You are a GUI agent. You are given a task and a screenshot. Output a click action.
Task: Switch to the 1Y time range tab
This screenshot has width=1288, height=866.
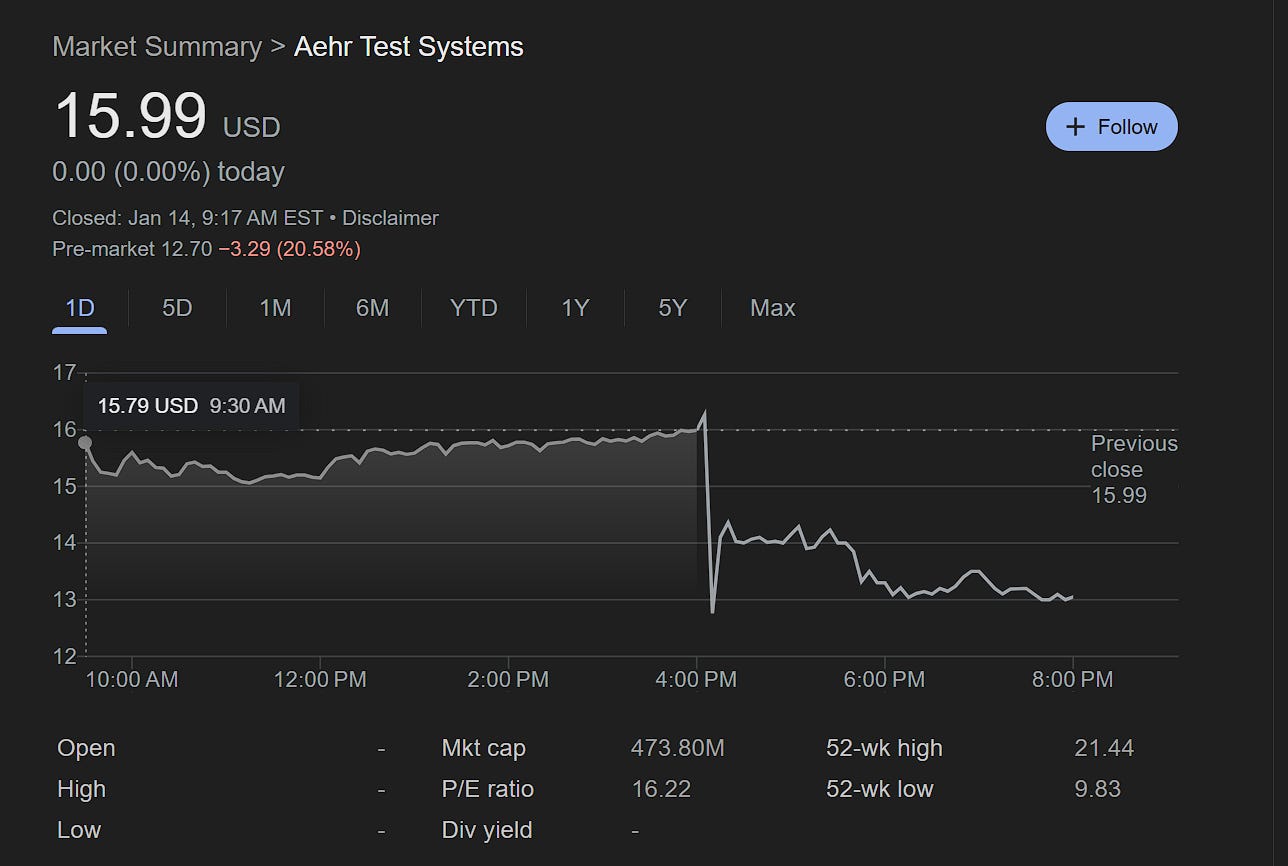point(575,308)
